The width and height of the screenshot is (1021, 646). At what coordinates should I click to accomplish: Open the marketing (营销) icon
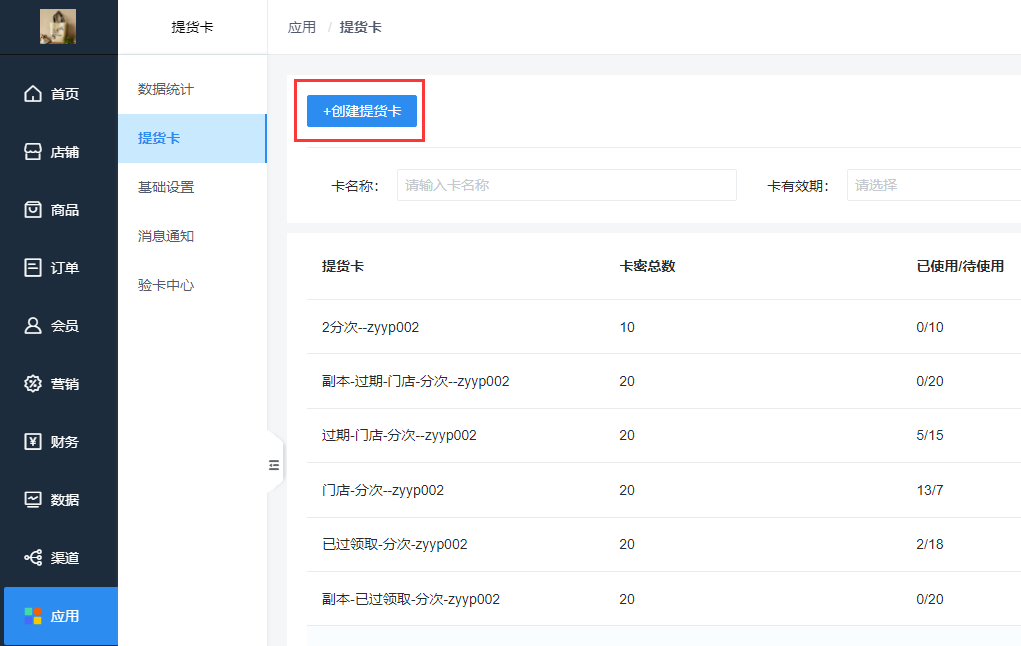coord(33,384)
